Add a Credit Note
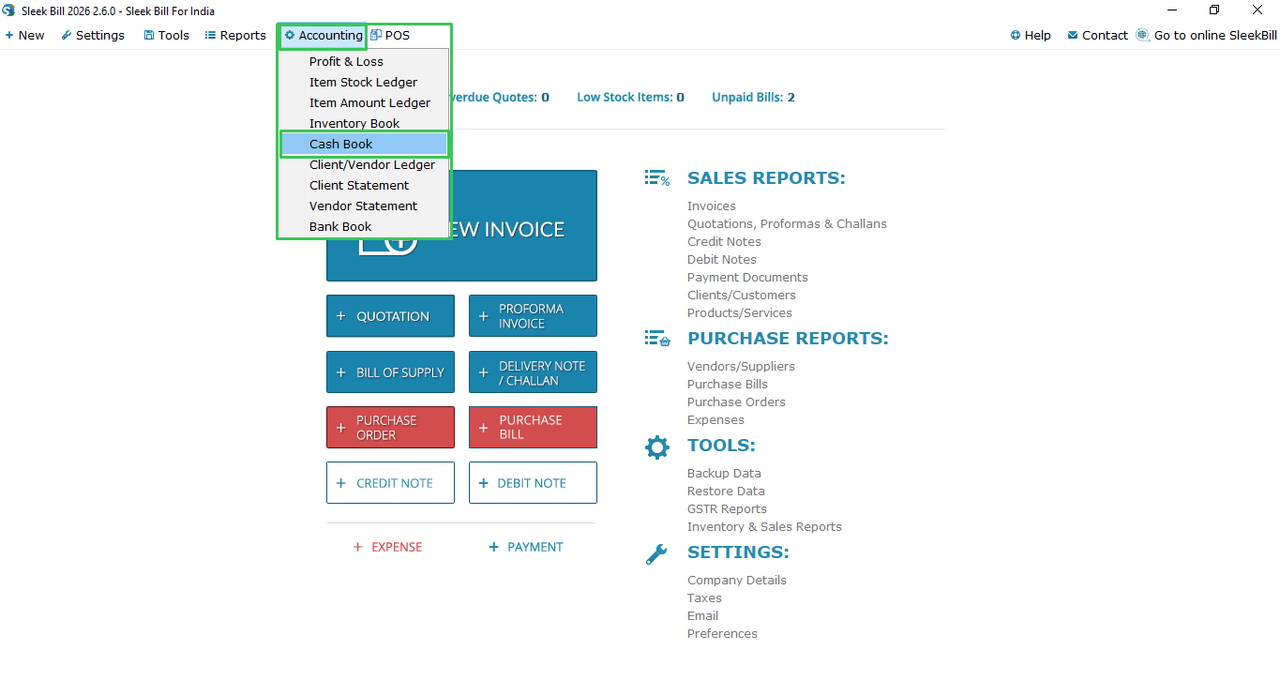The height and width of the screenshot is (683, 1280). (x=390, y=483)
